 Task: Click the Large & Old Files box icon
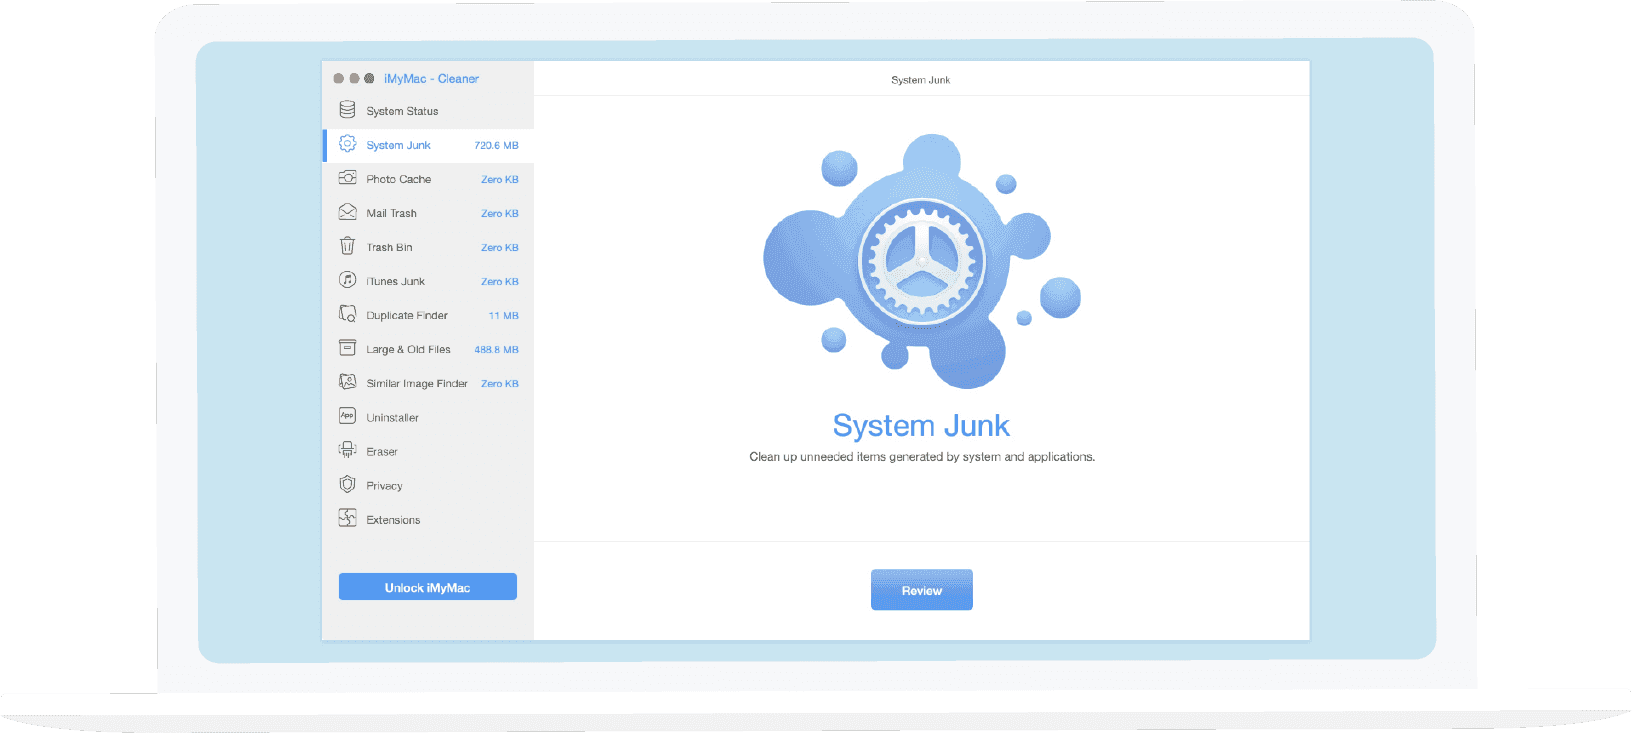(x=347, y=348)
